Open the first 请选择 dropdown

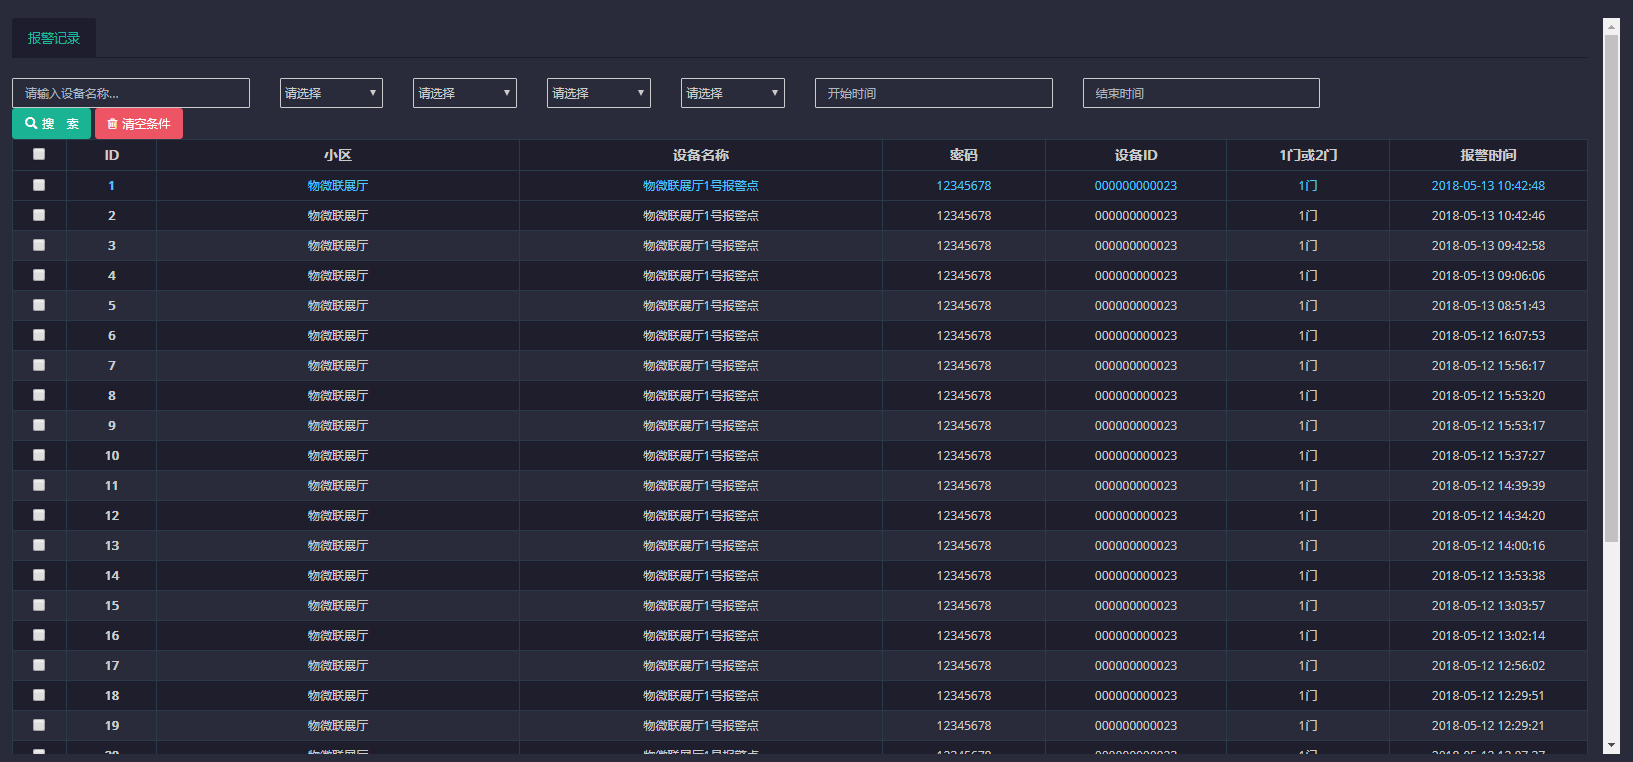[331, 93]
